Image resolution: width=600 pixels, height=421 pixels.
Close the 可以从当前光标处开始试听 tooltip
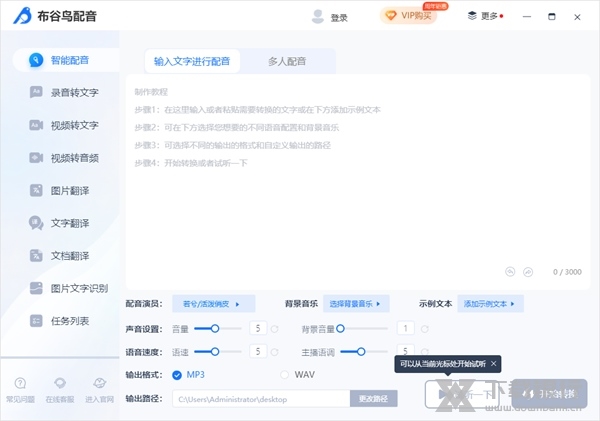pos(494,364)
